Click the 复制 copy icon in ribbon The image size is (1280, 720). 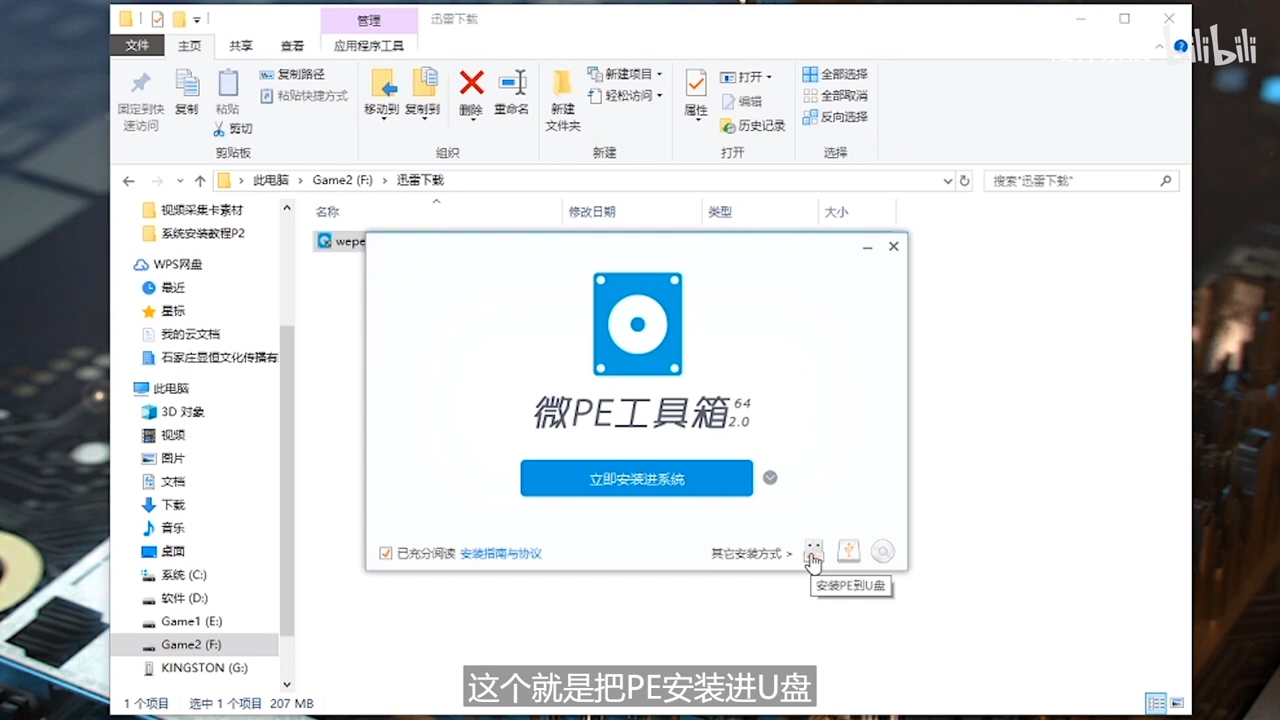point(186,83)
